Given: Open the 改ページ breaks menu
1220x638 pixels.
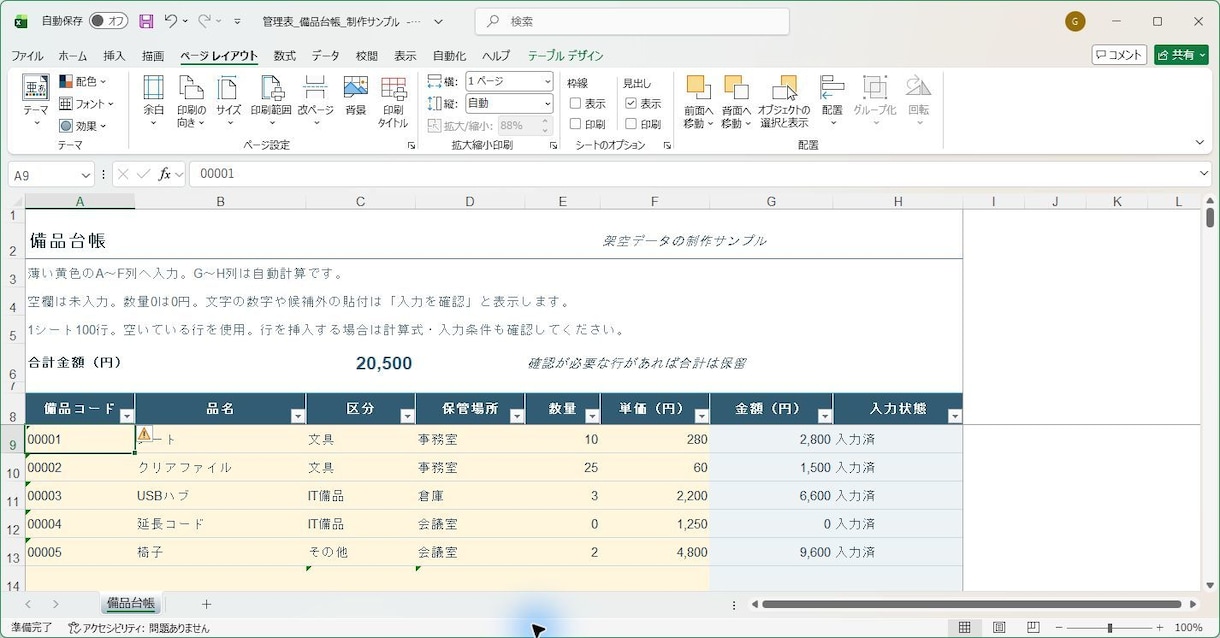Looking at the screenshot, I should point(315,101).
